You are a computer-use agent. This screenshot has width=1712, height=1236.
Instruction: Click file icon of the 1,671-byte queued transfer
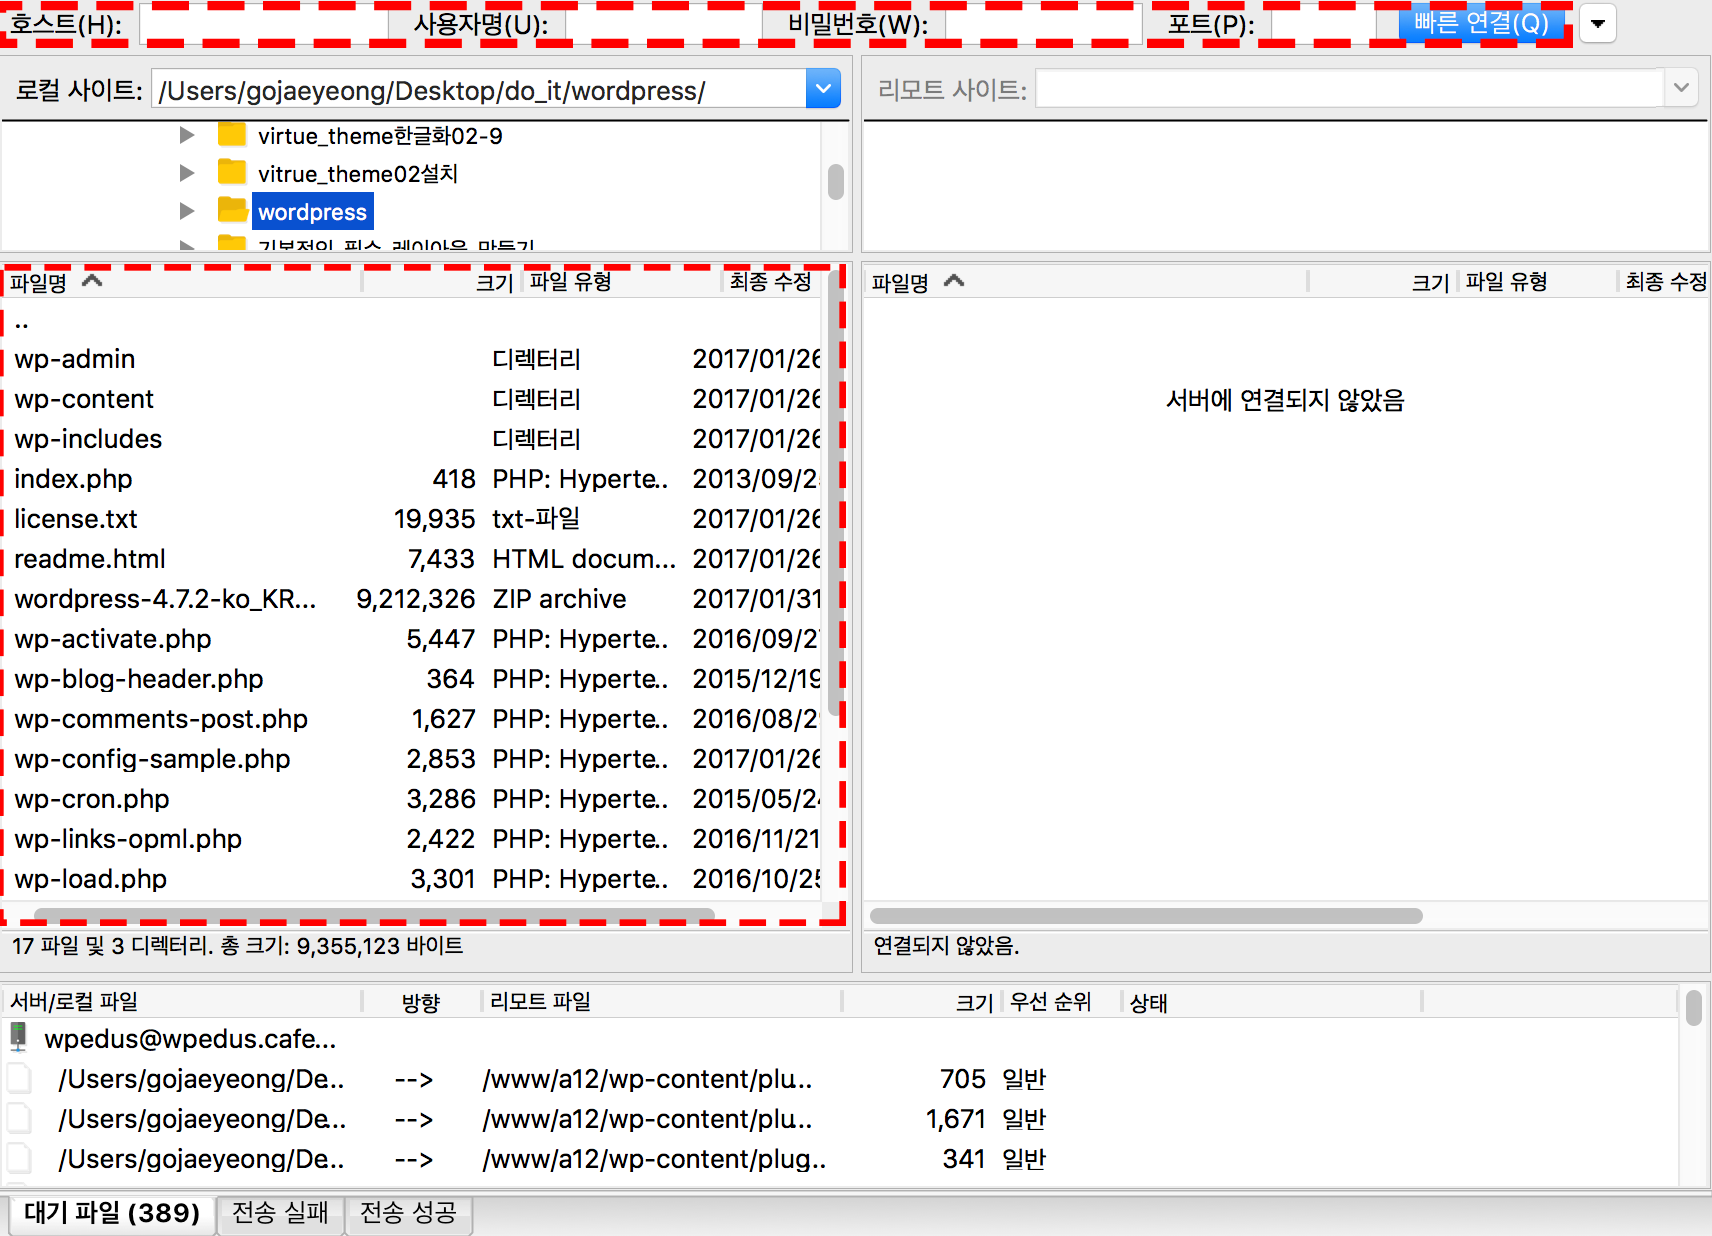click(x=19, y=1119)
